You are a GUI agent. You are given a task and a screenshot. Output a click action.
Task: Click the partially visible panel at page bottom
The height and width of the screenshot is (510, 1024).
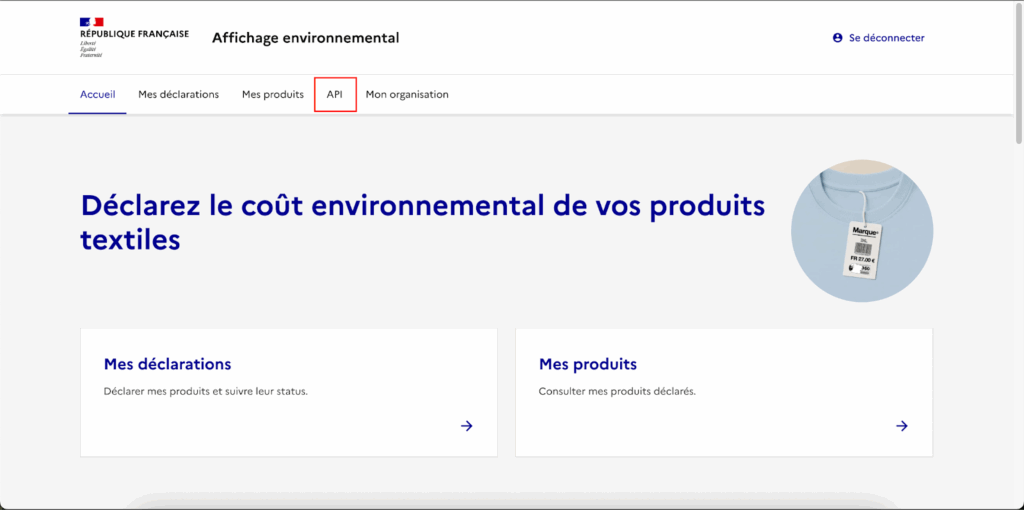pyautogui.click(x=511, y=500)
